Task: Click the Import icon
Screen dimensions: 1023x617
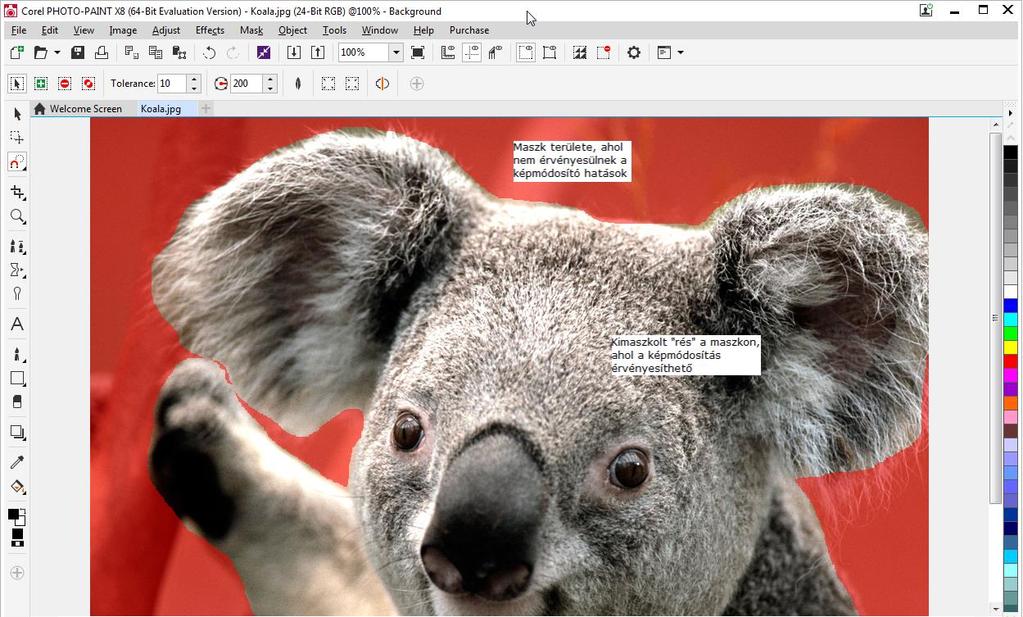Action: 294,52
